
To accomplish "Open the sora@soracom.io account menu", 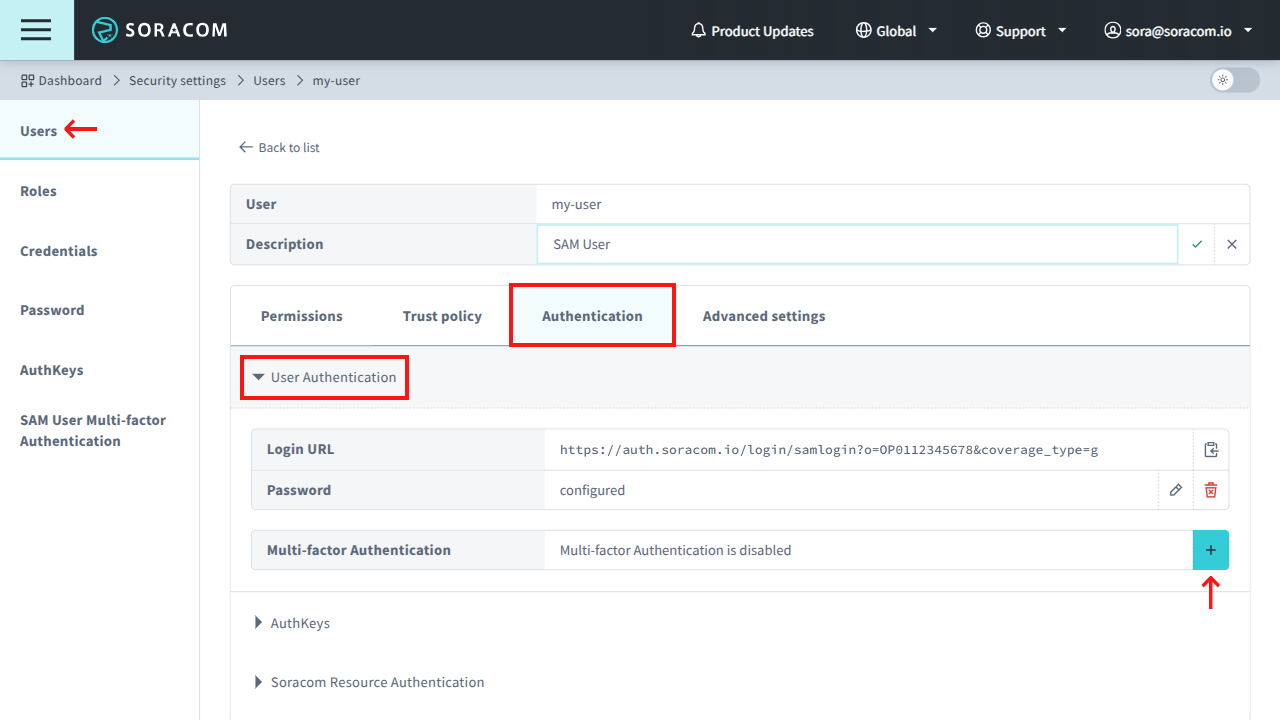I will coord(1177,30).
